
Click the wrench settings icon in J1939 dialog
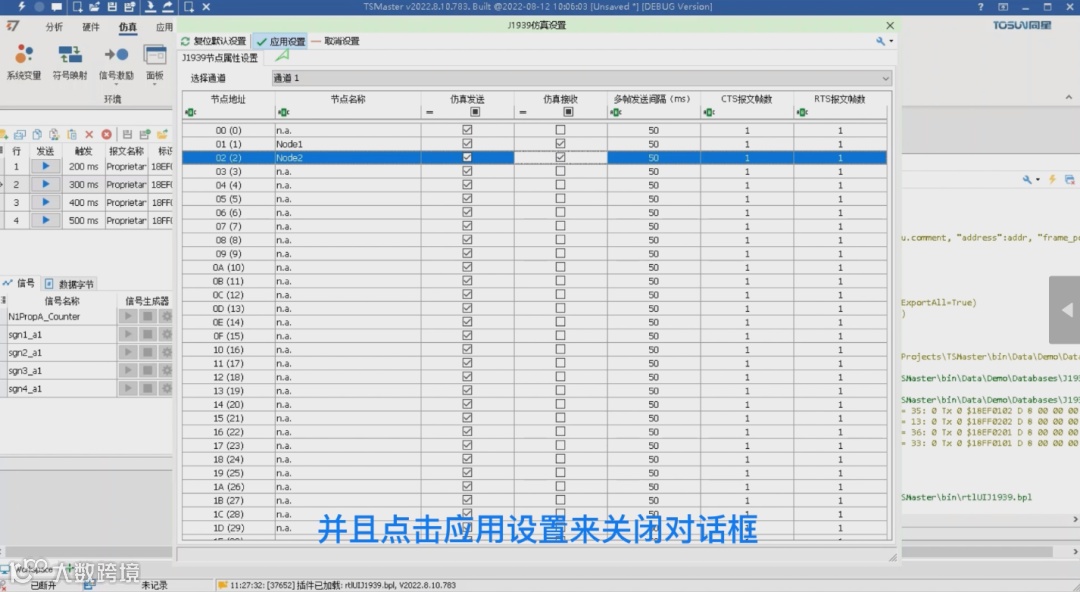click(880, 41)
